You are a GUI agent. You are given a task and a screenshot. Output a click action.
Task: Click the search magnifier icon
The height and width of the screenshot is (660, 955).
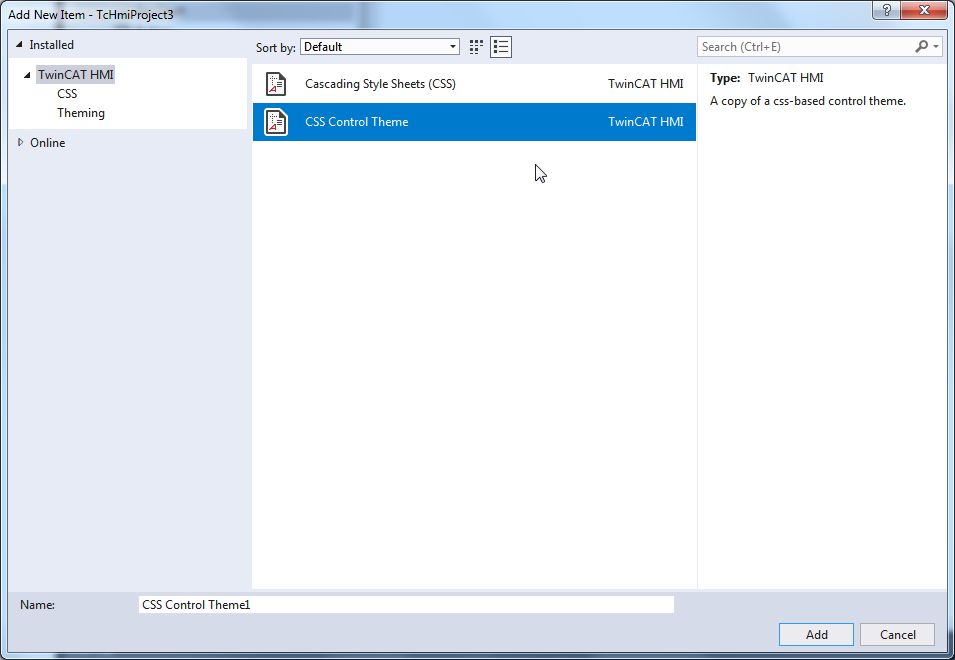922,46
